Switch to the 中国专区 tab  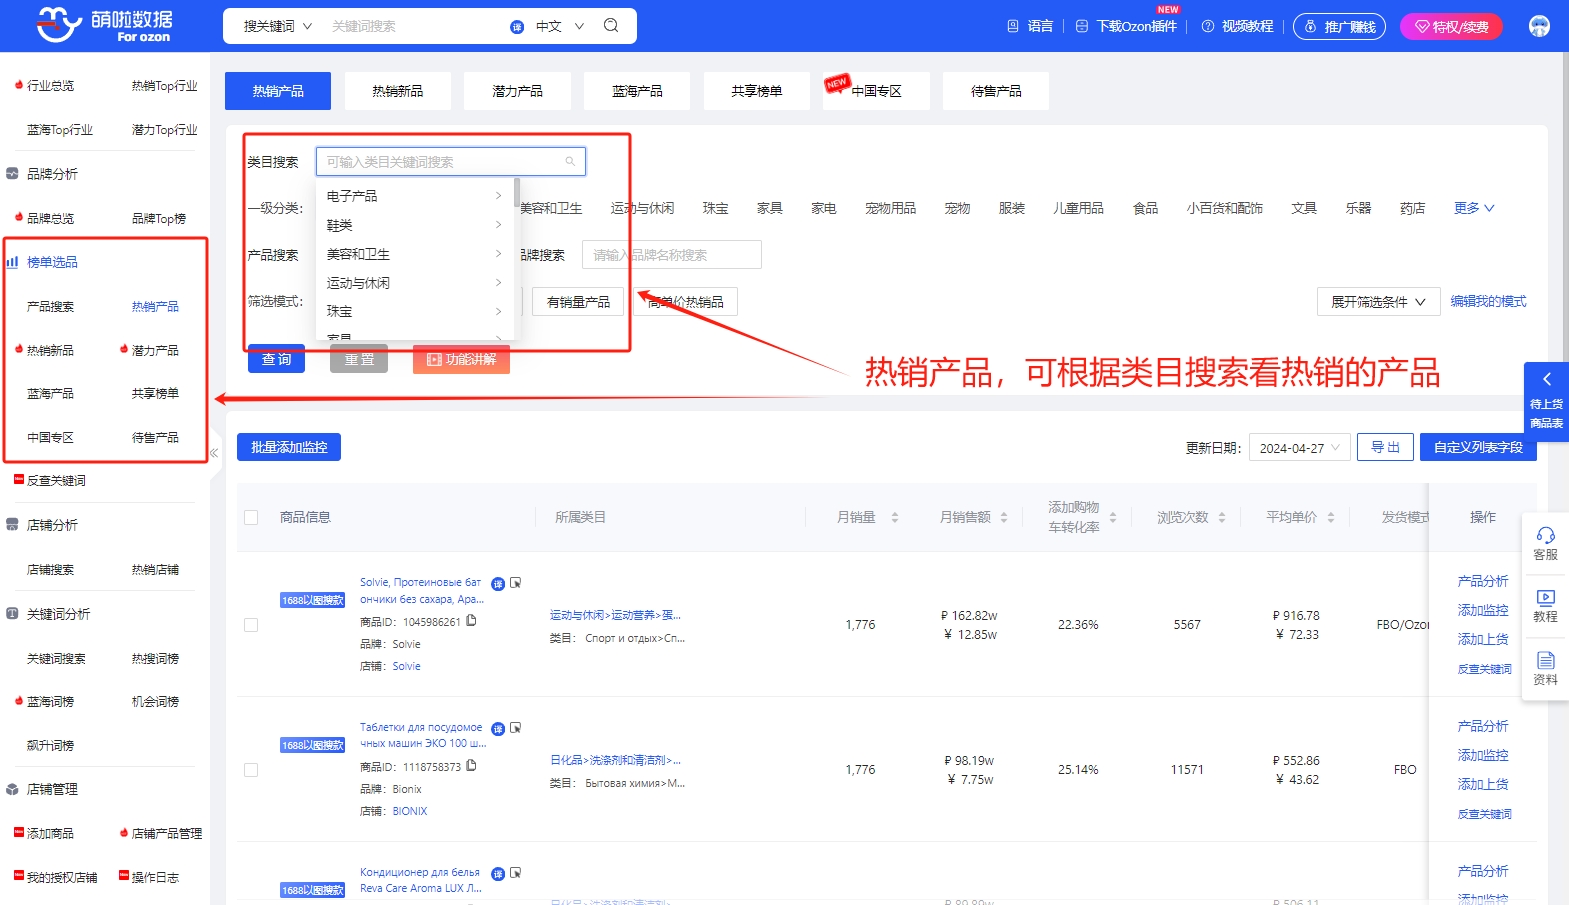pos(876,91)
